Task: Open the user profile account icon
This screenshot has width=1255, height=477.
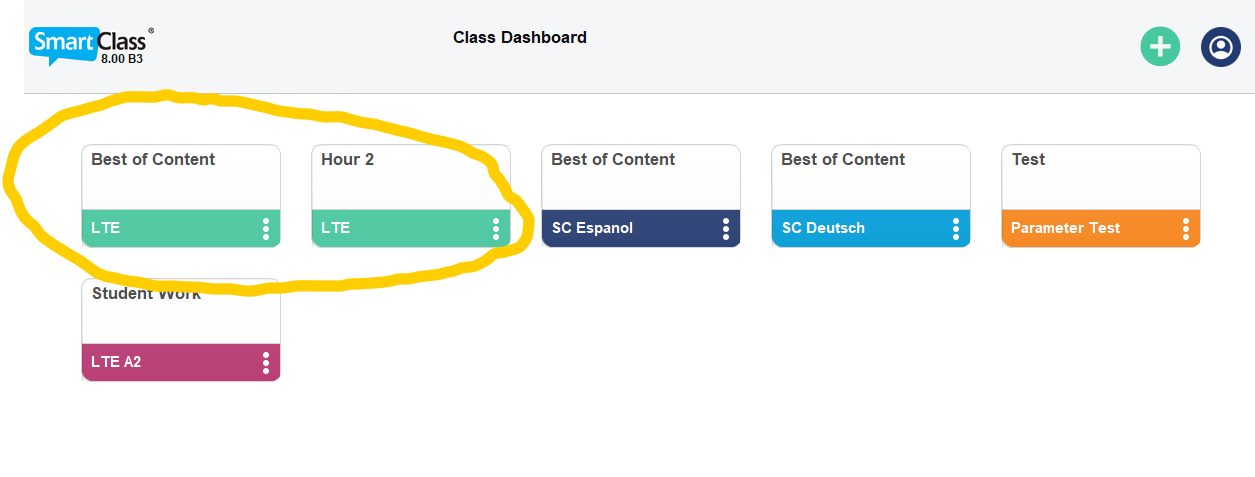Action: coord(1220,47)
